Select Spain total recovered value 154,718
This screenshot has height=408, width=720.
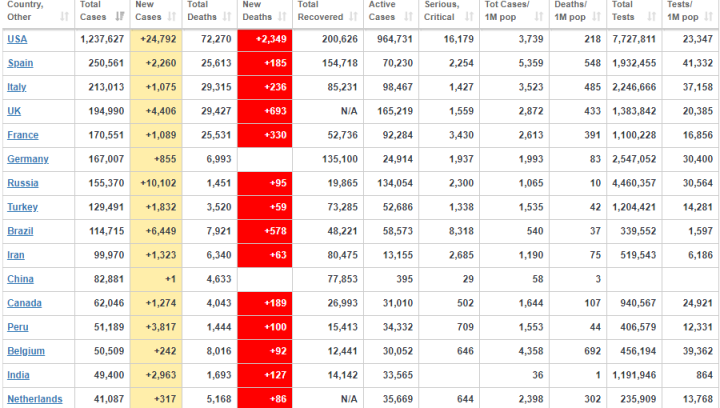(340, 63)
